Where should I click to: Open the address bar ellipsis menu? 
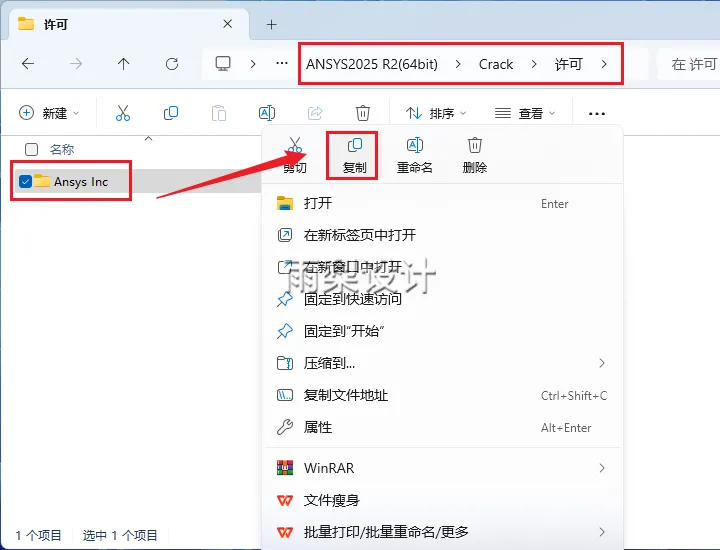tap(281, 63)
